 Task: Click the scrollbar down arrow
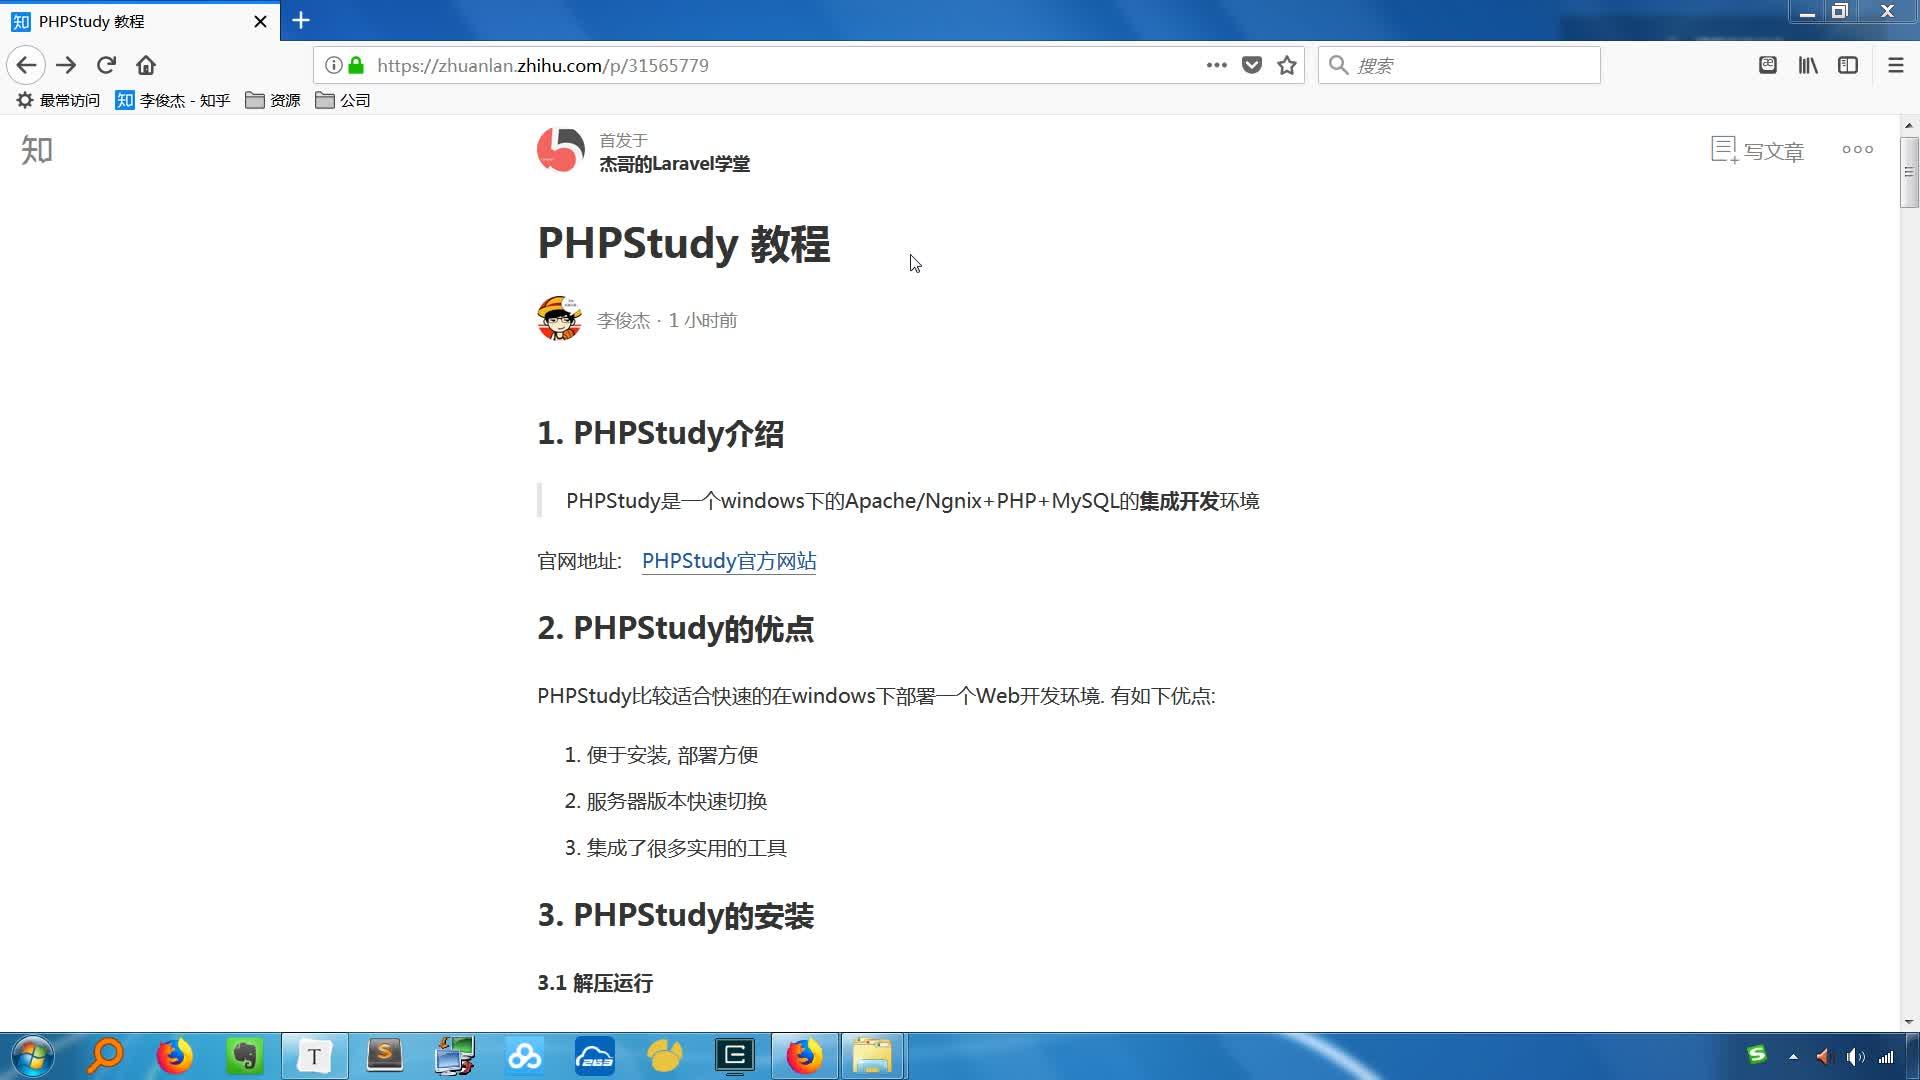tap(1909, 1022)
